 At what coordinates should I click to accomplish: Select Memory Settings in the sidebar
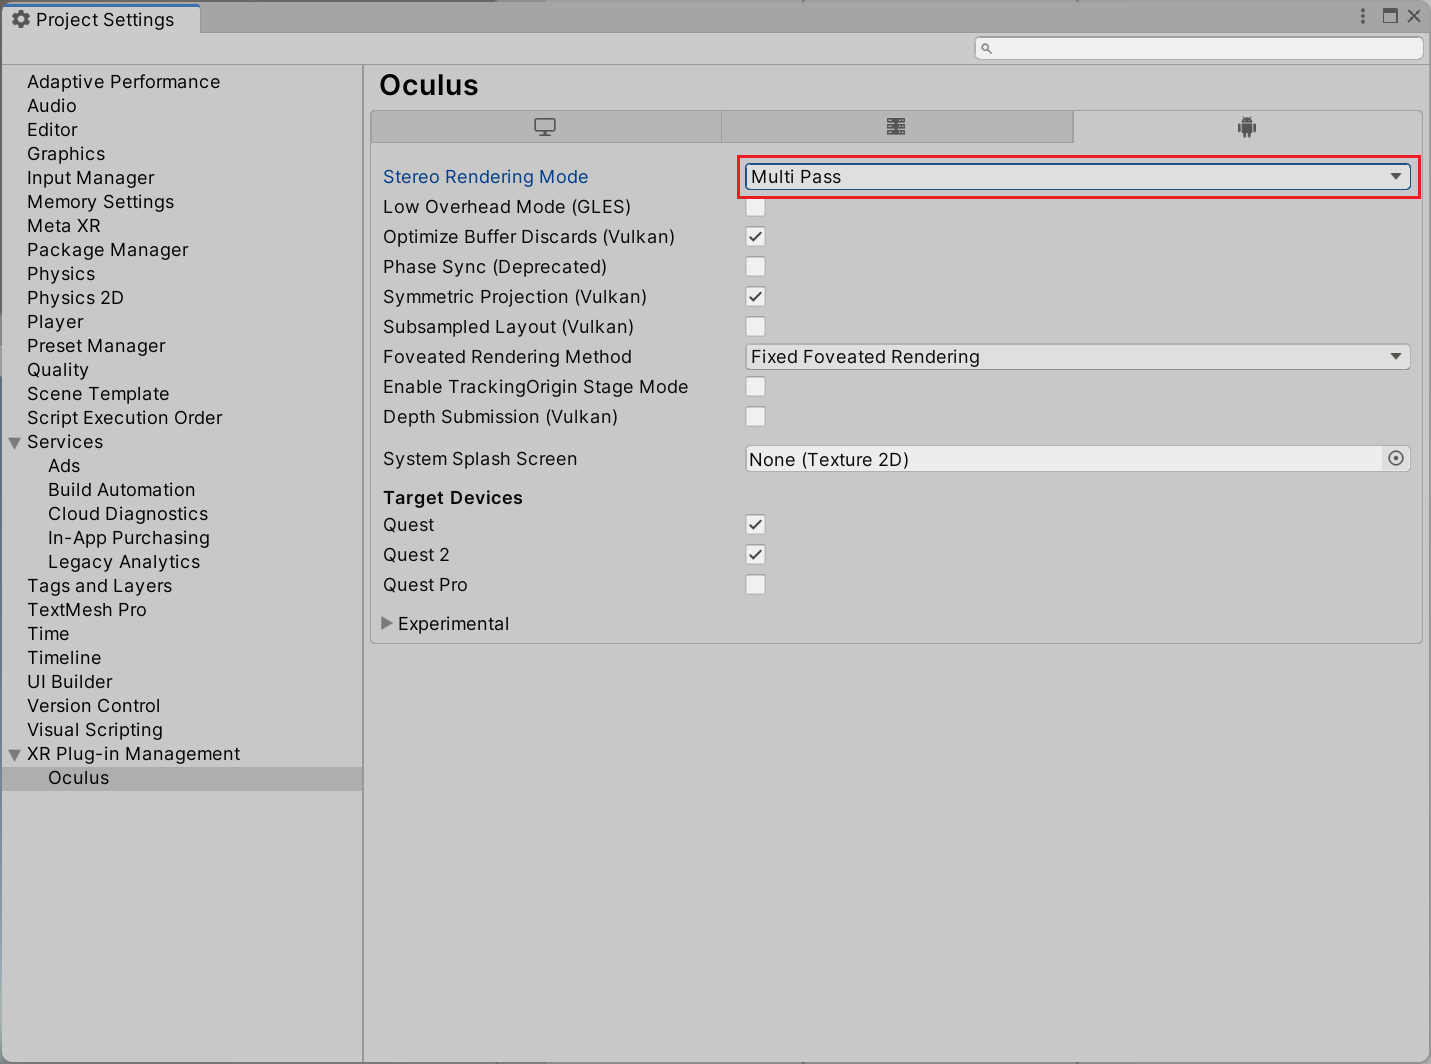coord(101,202)
